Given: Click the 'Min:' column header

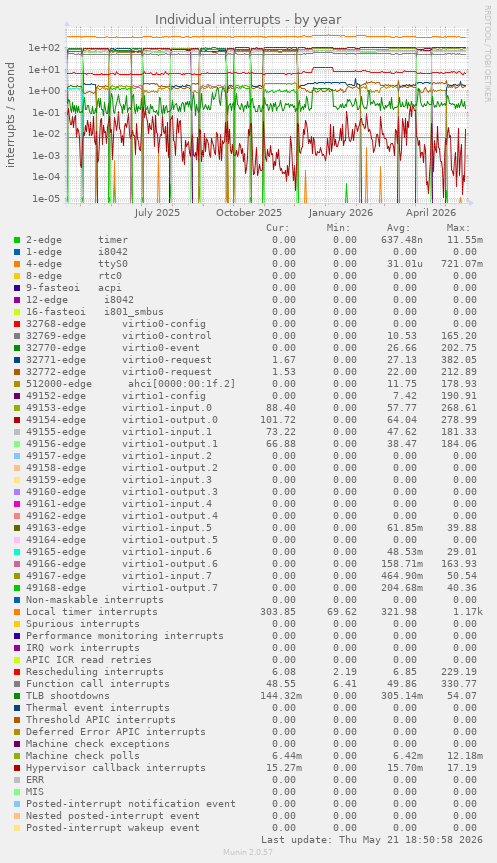Looking at the screenshot, I should coord(338,228).
